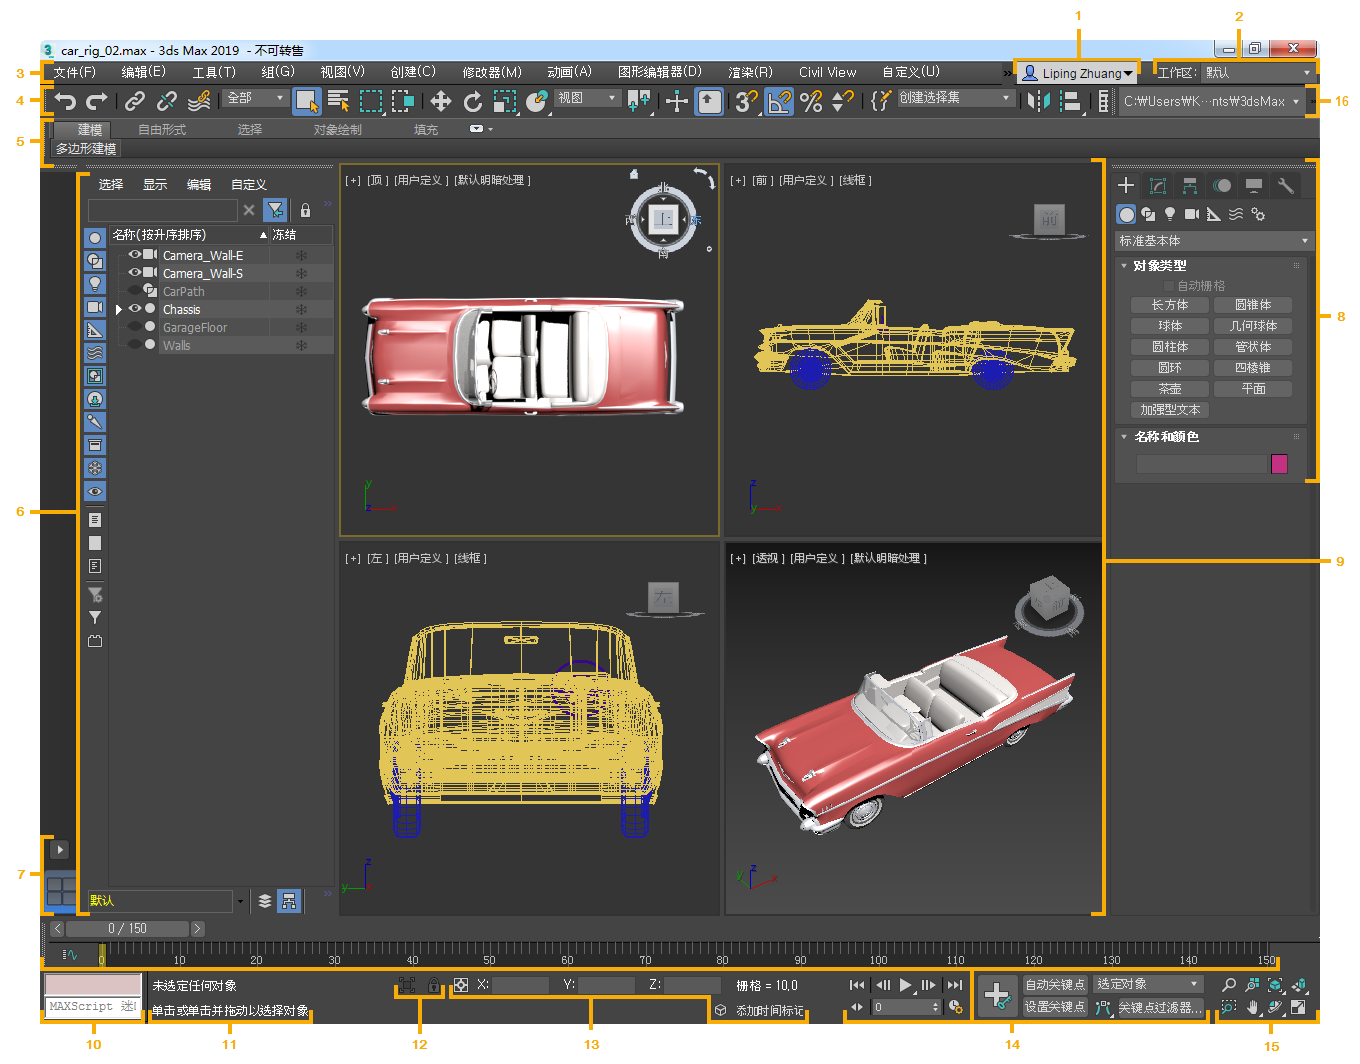The width and height of the screenshot is (1360, 1064).
Task: Toggle Display Geometry filter in Scene Explorer
Action: pyautogui.click(x=95, y=238)
